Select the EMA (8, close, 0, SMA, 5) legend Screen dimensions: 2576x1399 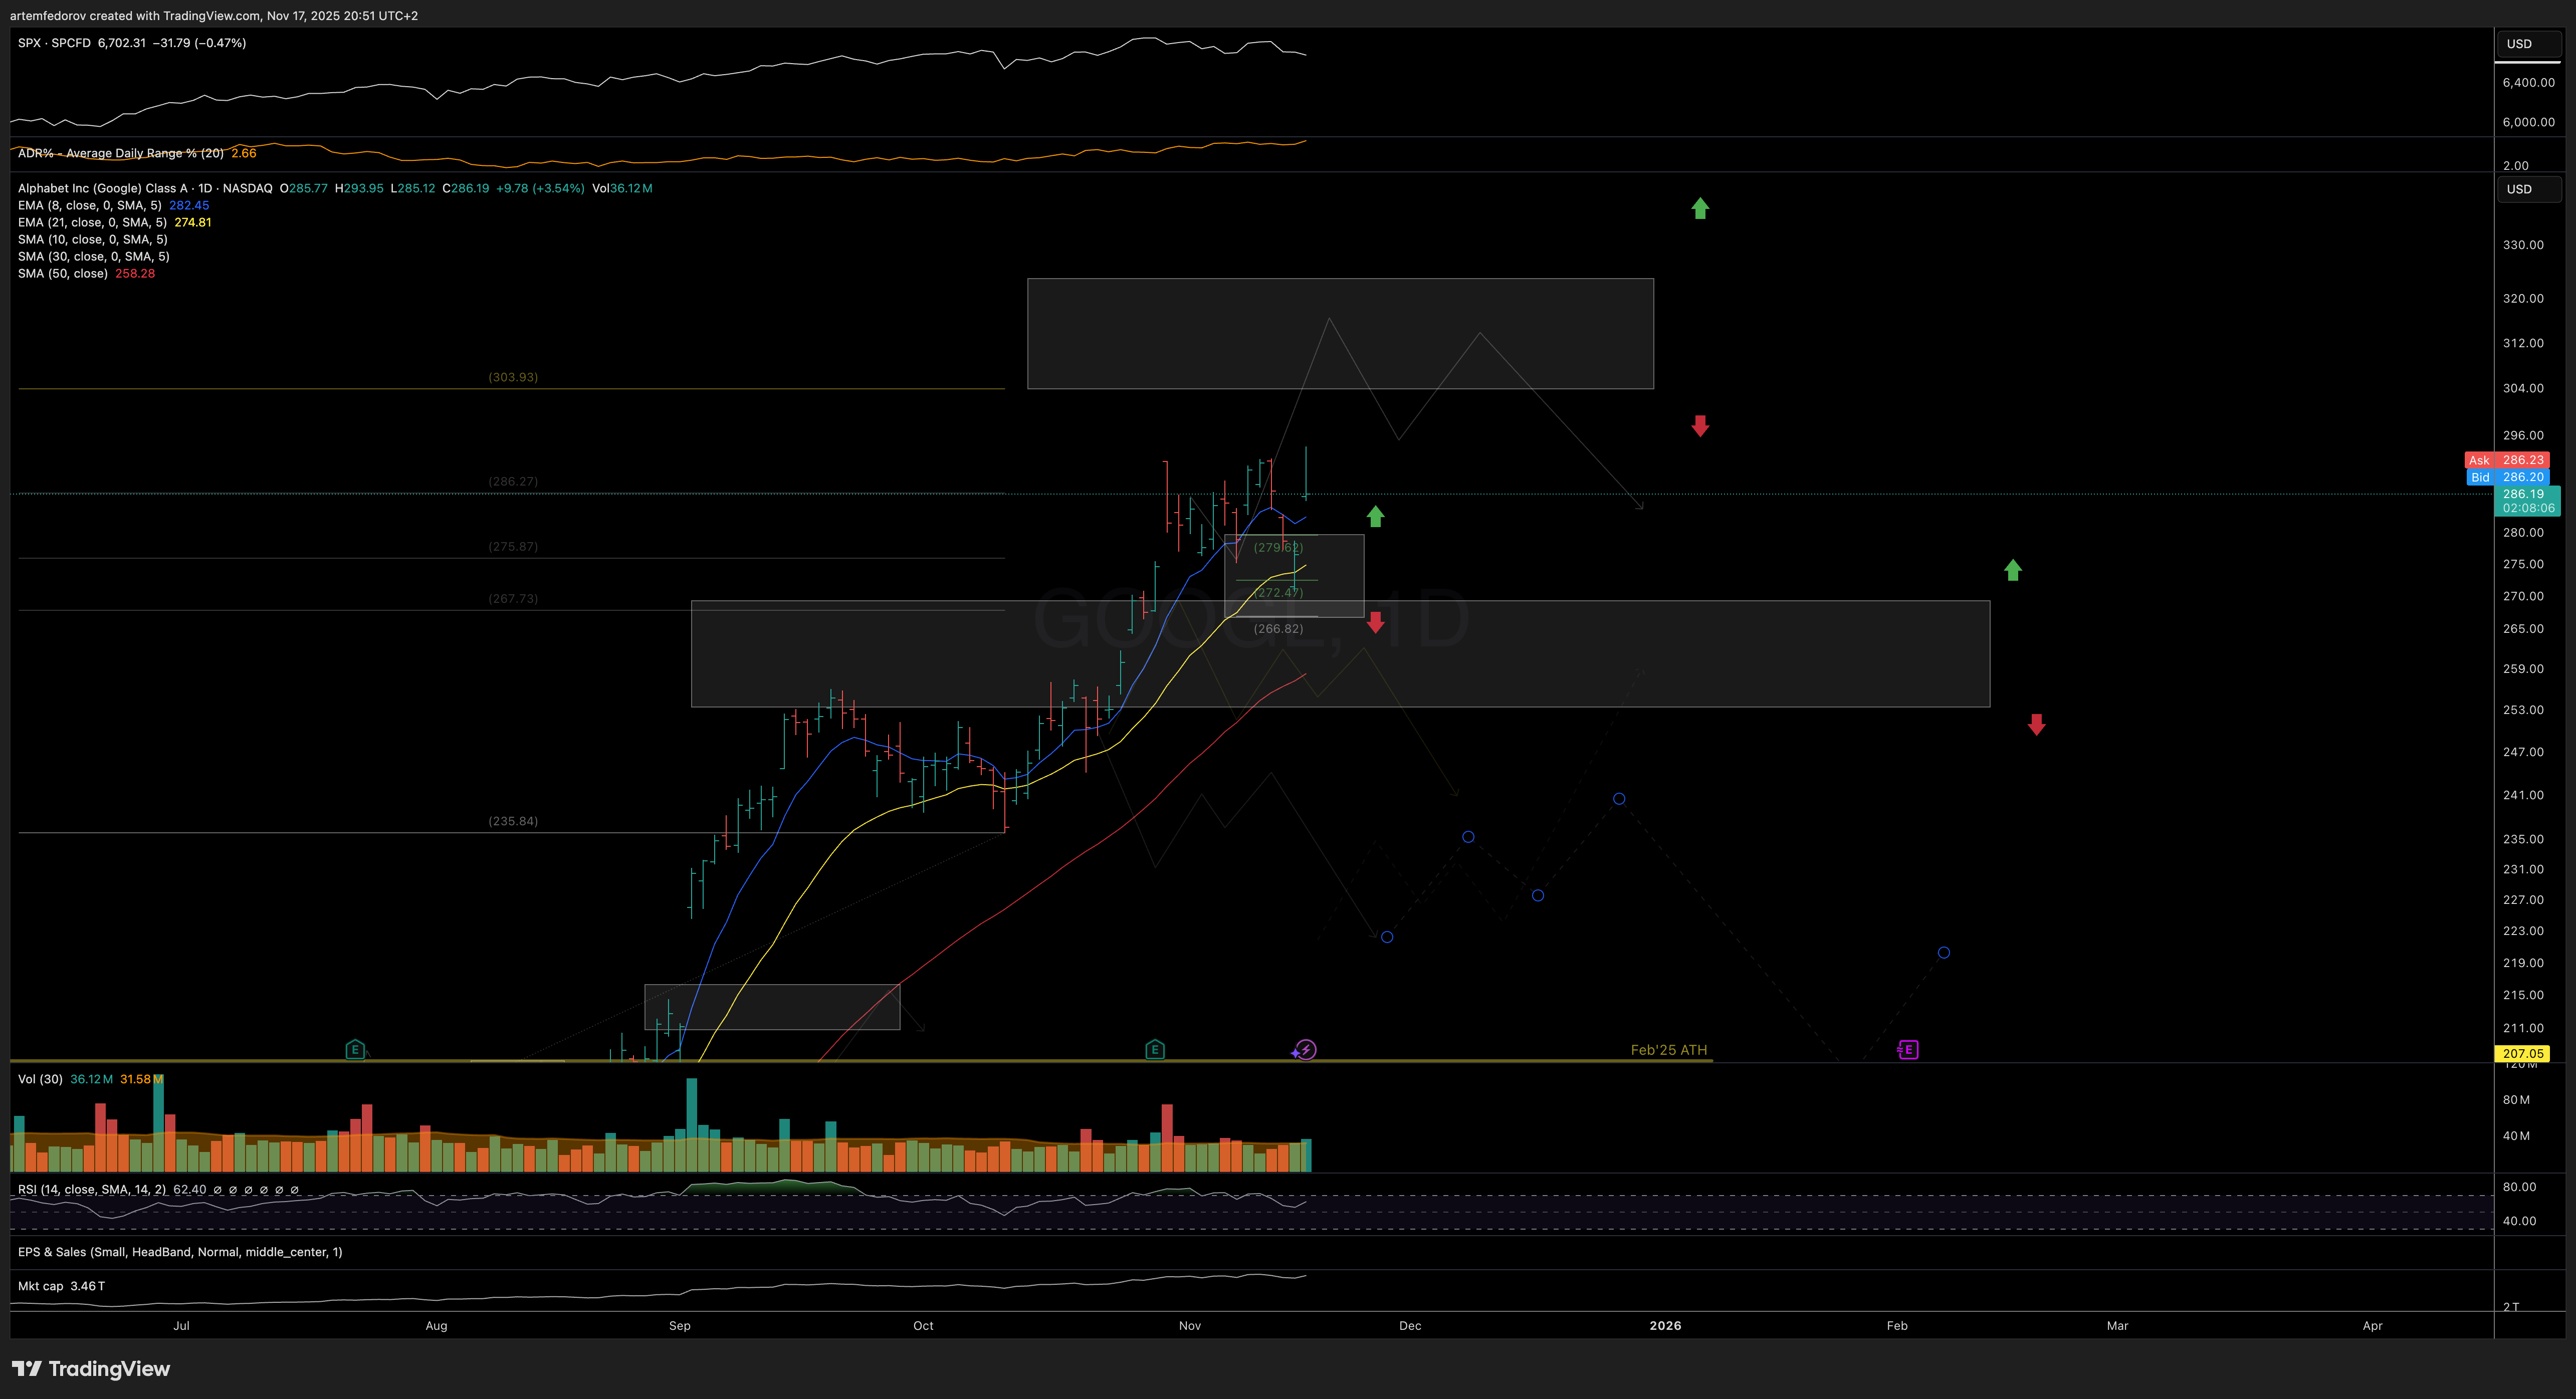(90, 205)
